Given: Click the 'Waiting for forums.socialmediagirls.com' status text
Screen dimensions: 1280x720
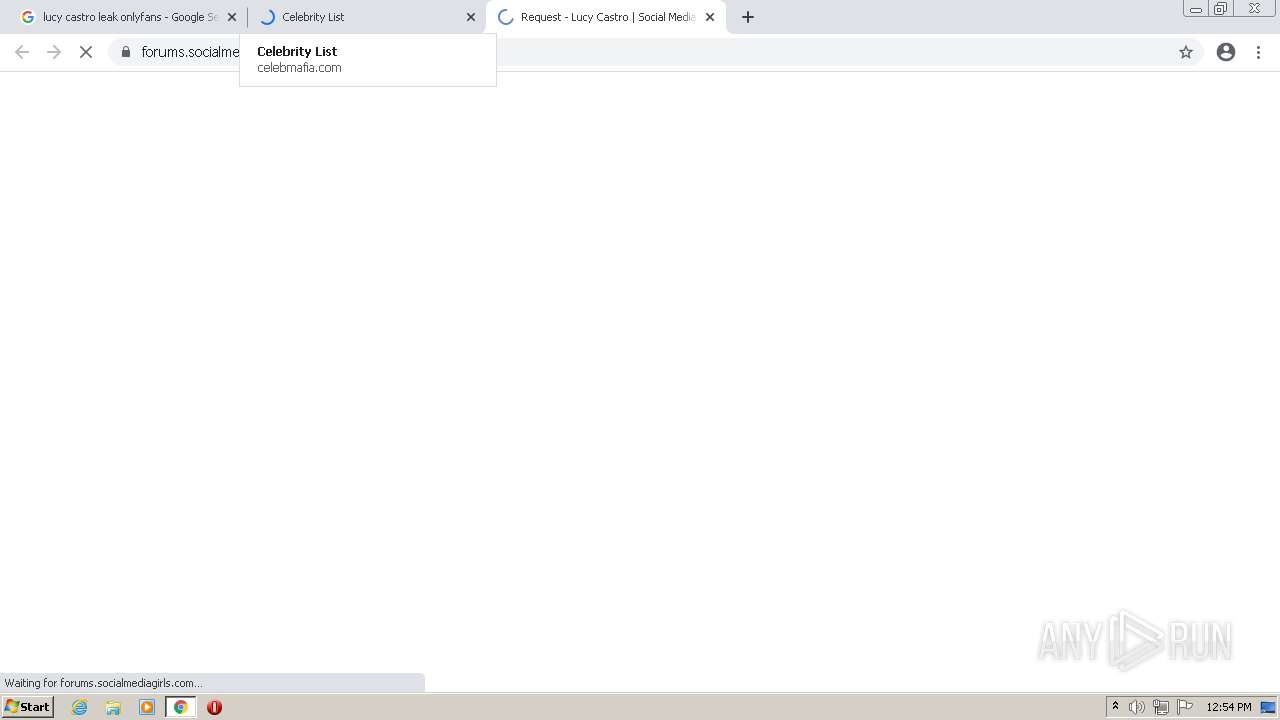Looking at the screenshot, I should coord(104,683).
